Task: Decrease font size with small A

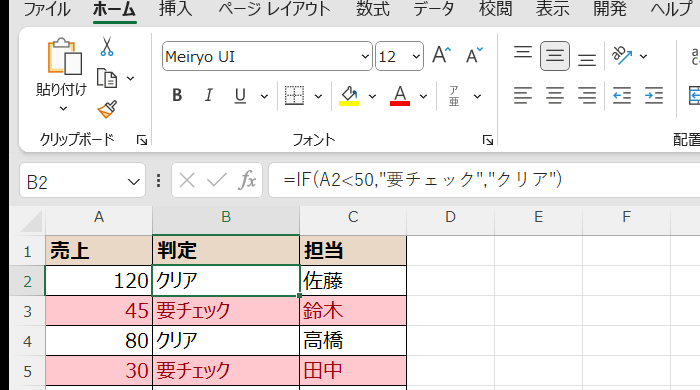Action: 474,55
